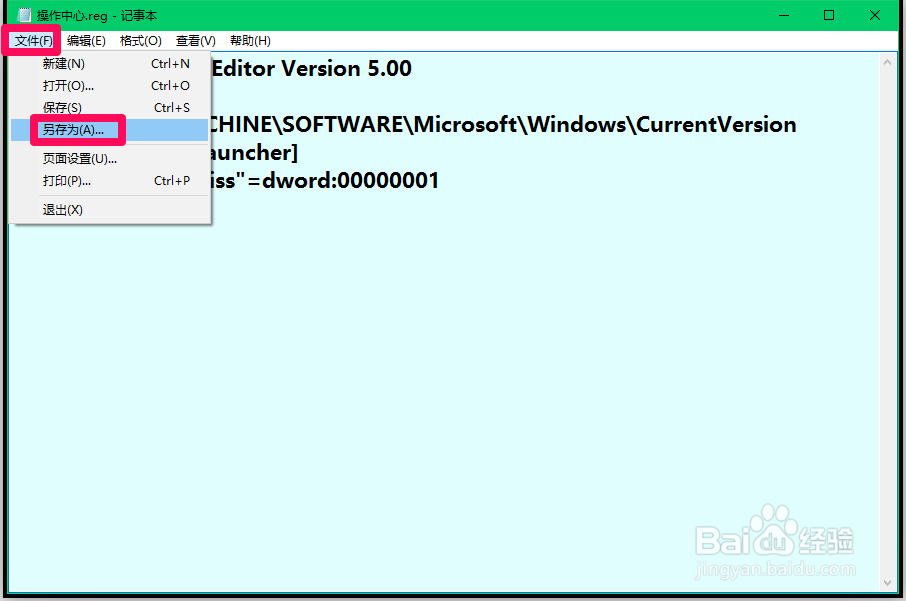This screenshot has width=906, height=601.
Task: Maximize the Notepad window
Action: pyautogui.click(x=829, y=15)
